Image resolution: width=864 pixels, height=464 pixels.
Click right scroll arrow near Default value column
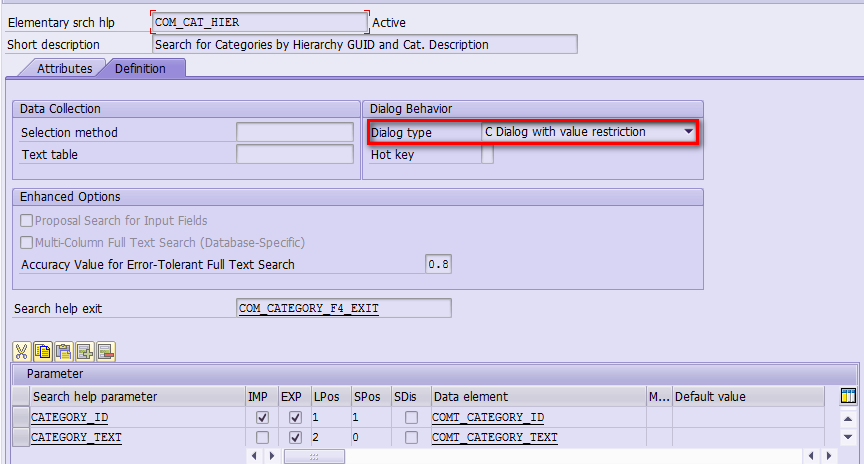click(x=829, y=456)
